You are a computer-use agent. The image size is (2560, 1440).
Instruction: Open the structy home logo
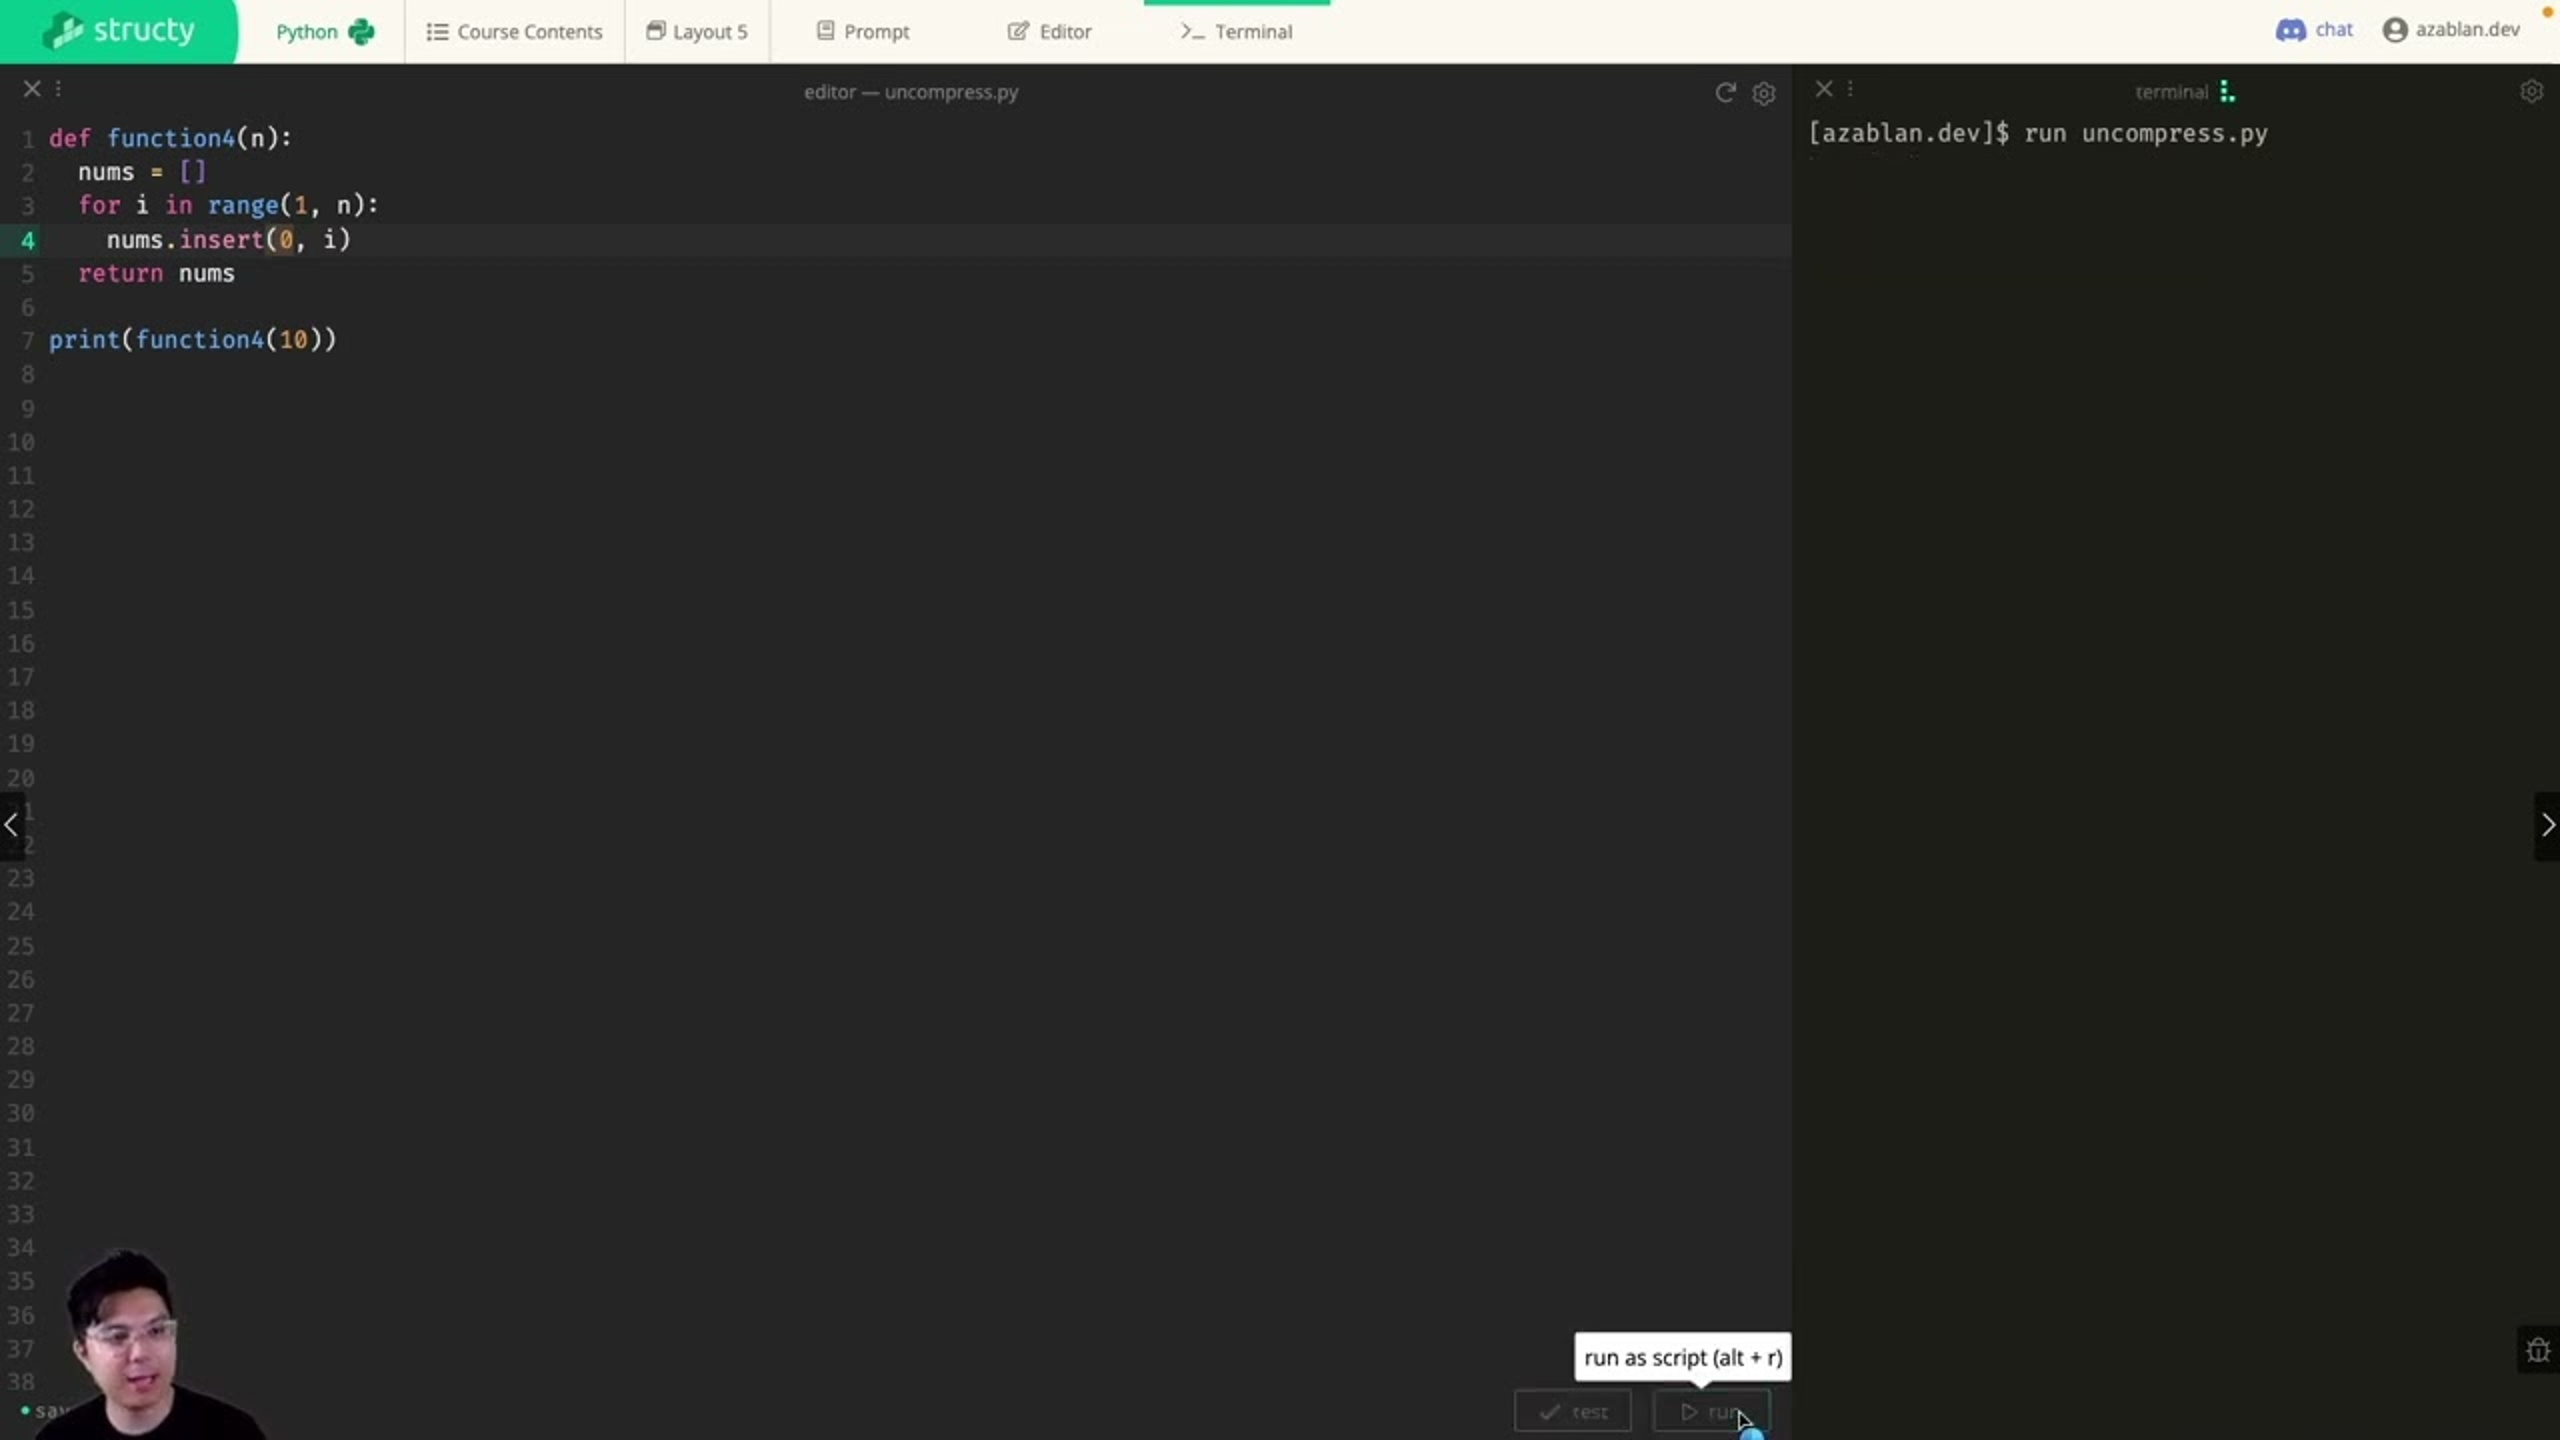tap(119, 31)
